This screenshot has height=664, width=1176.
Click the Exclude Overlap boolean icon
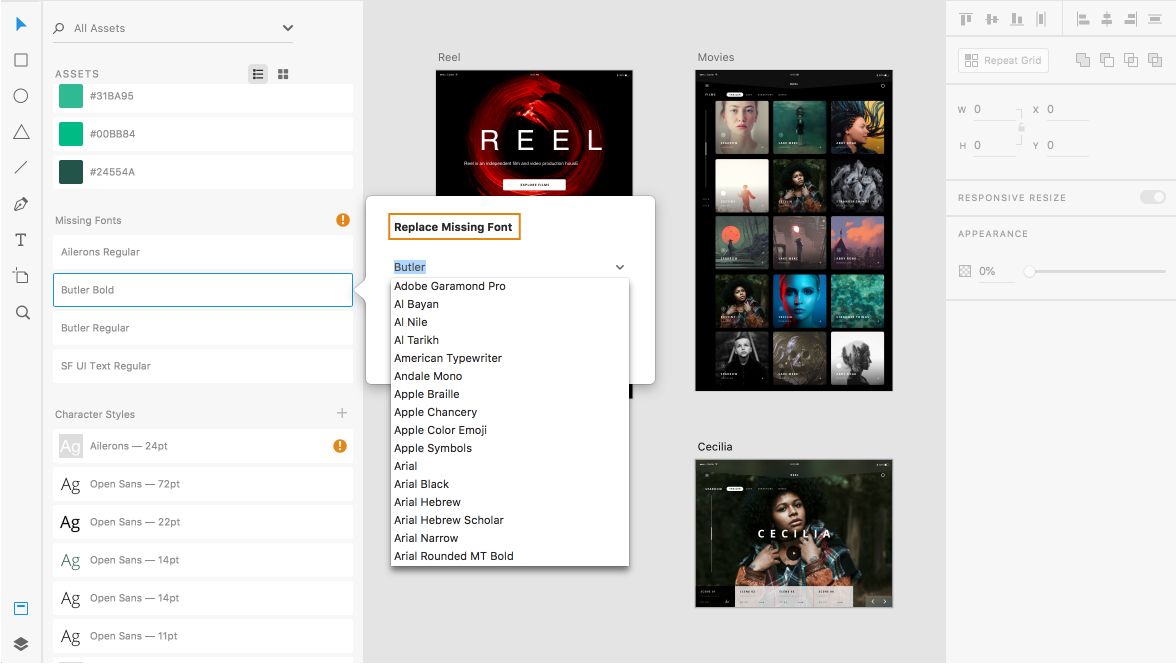pos(1155,60)
